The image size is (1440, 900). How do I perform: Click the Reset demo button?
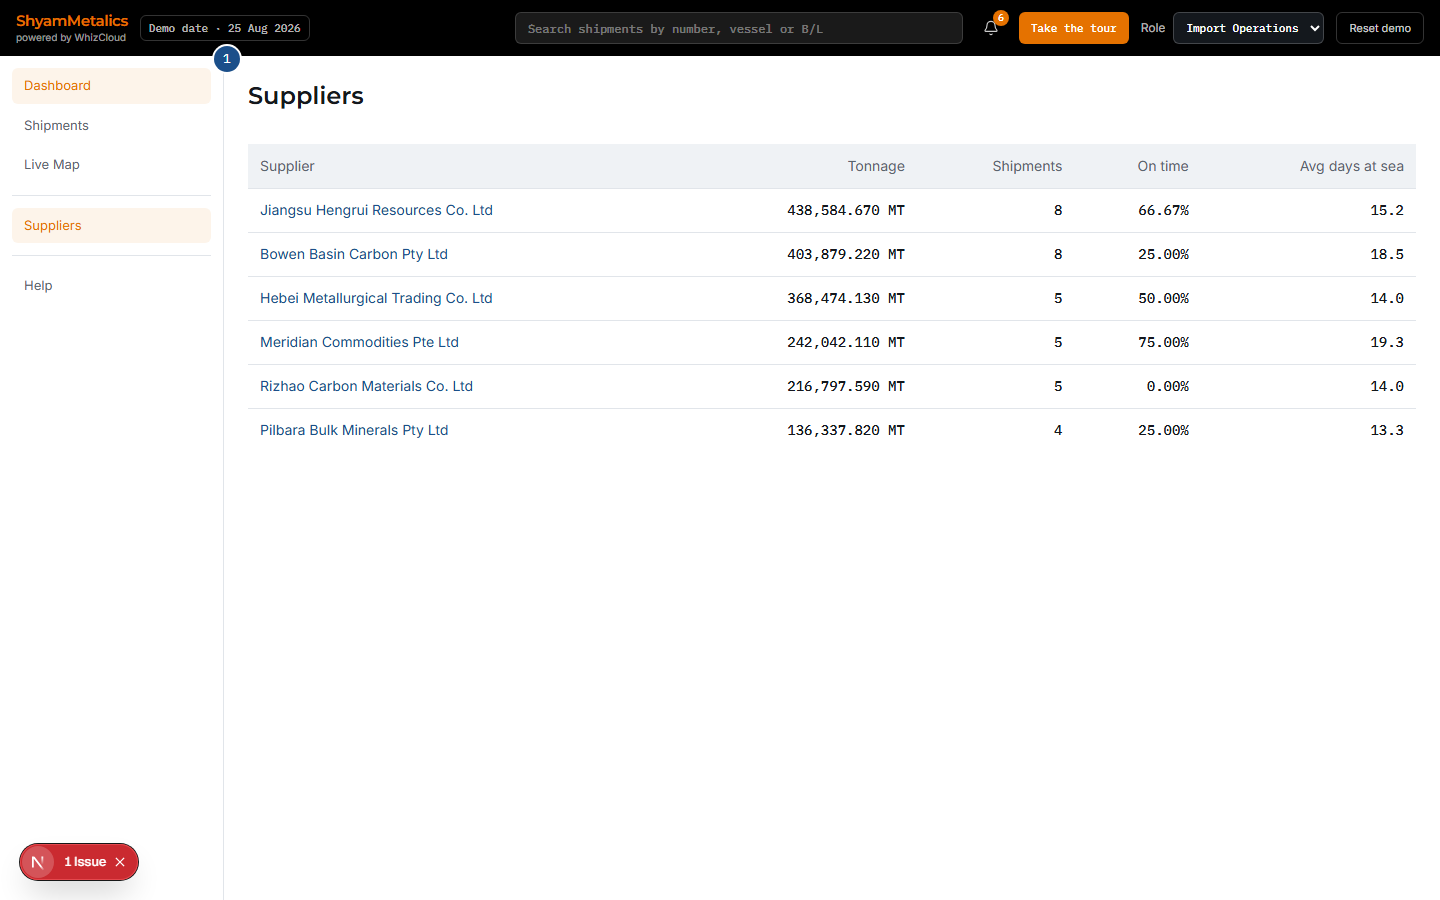tap(1380, 28)
